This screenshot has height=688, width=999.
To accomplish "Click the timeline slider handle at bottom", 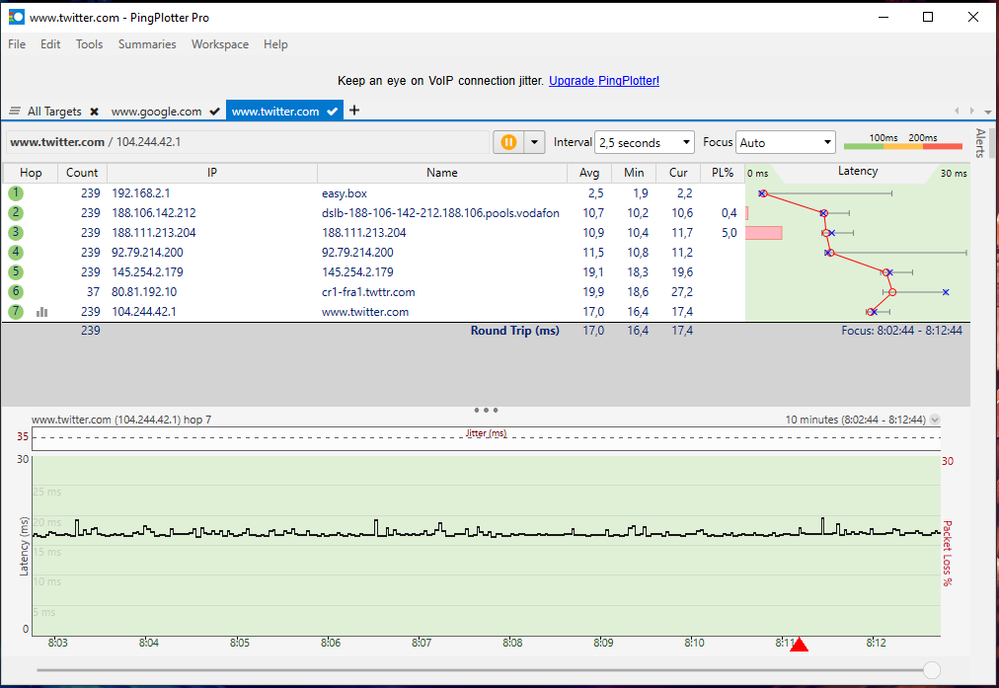I will 931,670.
